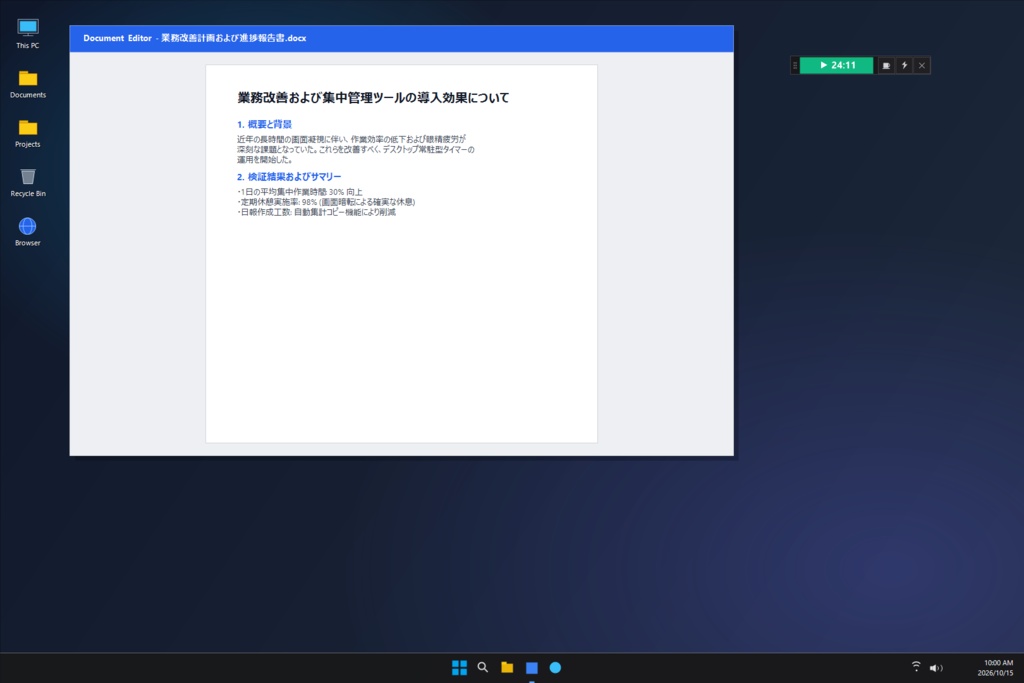Click the 2026/10/15 date in taskbar

[x=996, y=673]
